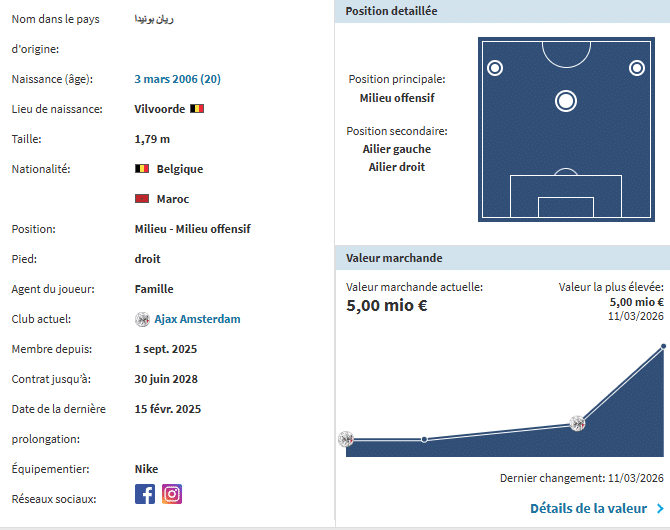670x530 pixels.
Task: Select the left winger marker on the pitch
Action: [x=495, y=68]
